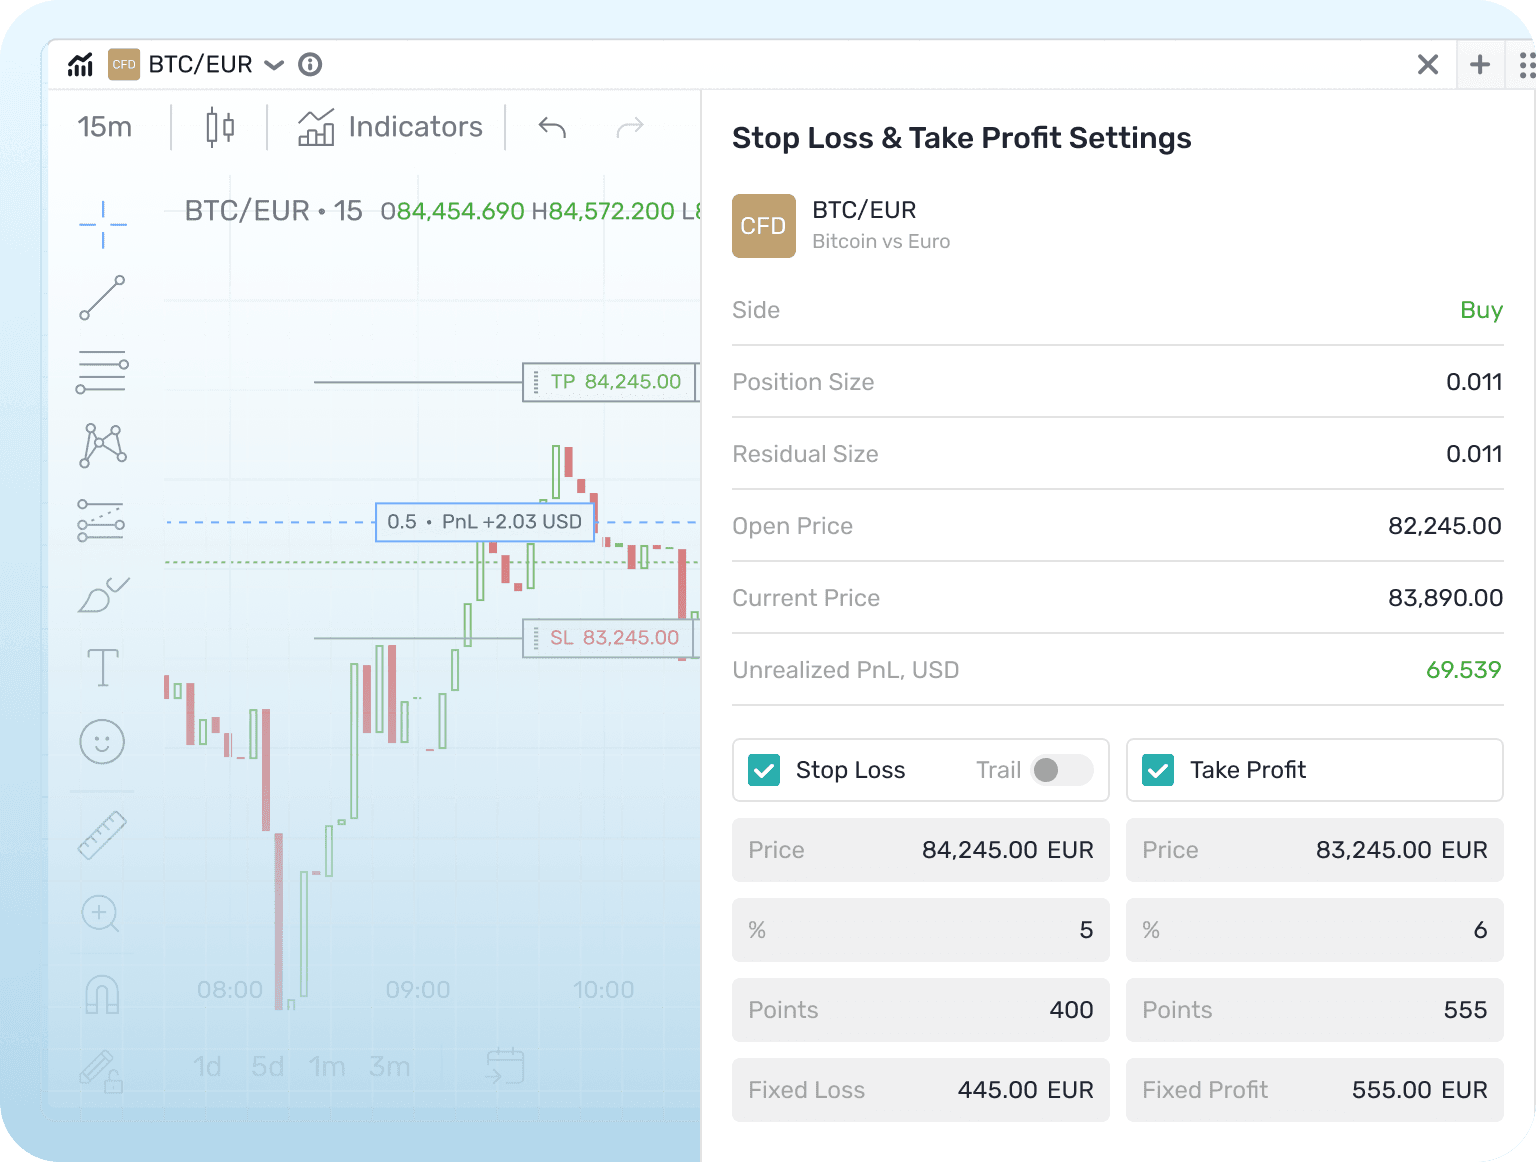Select the measure ruler tool
This screenshot has height=1162, width=1536.
click(x=101, y=834)
